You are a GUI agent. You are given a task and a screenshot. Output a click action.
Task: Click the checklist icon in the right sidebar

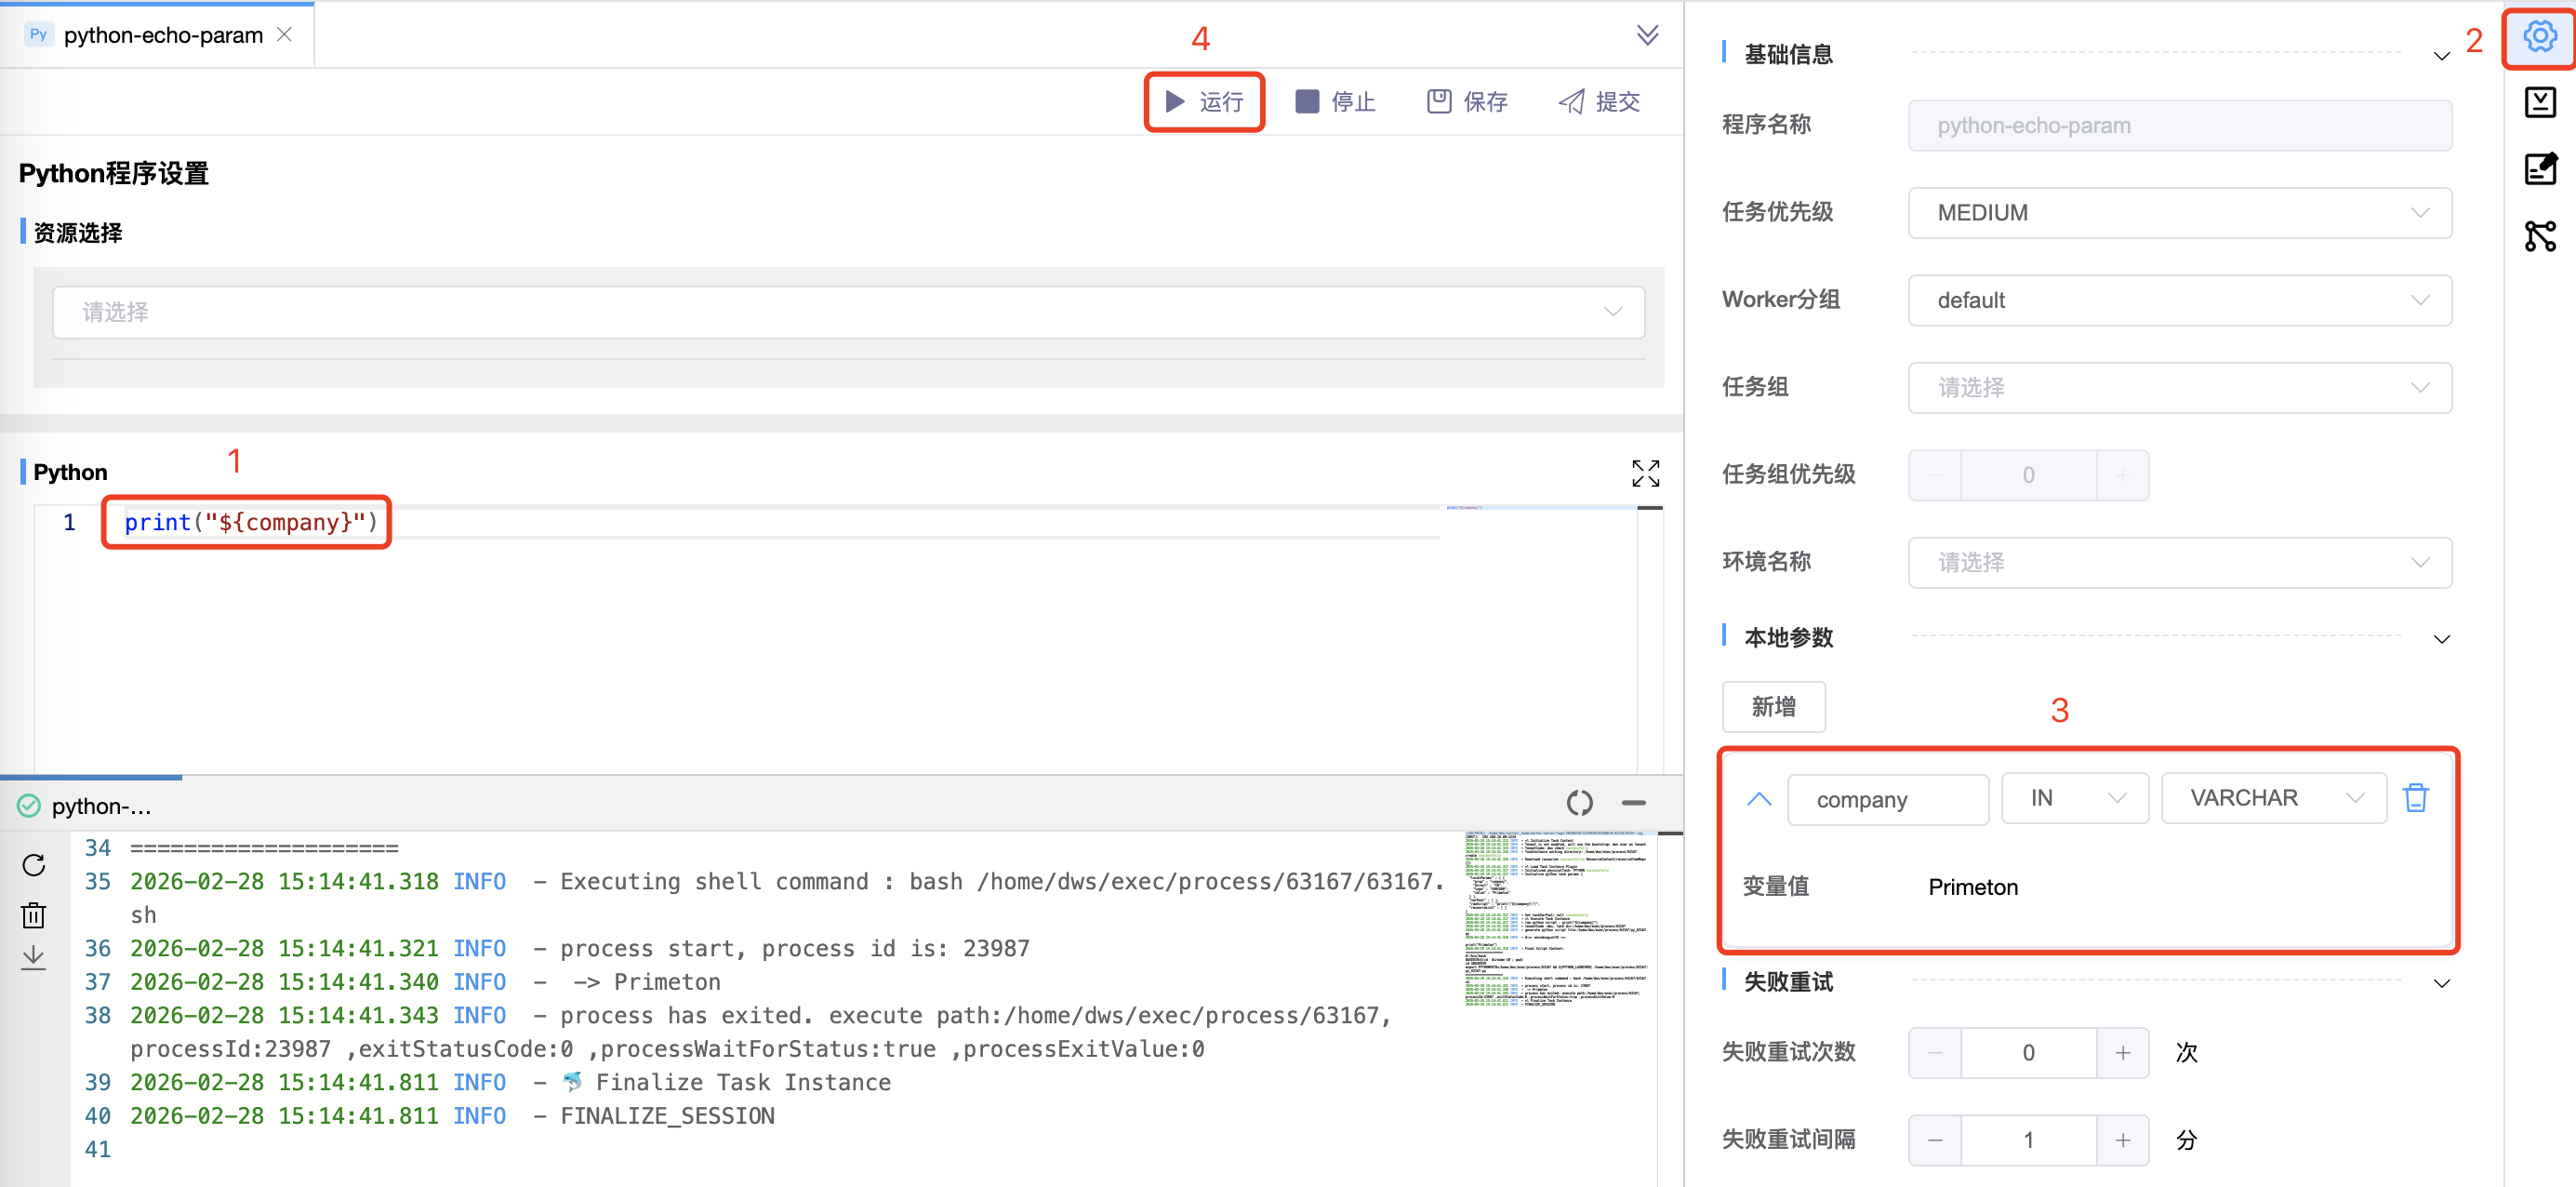(2540, 101)
